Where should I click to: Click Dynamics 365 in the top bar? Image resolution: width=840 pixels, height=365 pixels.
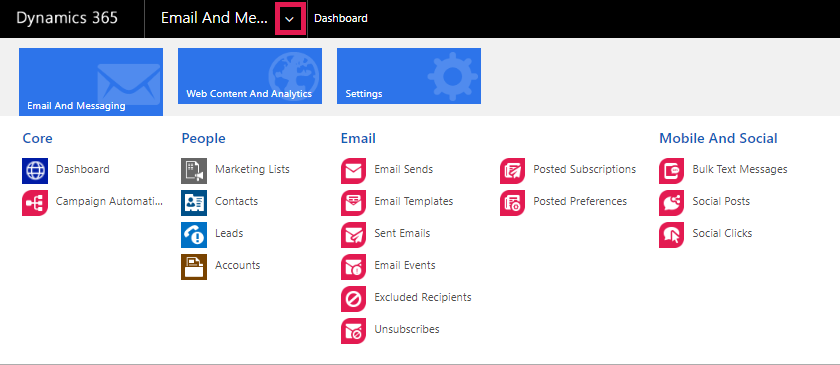click(67, 18)
